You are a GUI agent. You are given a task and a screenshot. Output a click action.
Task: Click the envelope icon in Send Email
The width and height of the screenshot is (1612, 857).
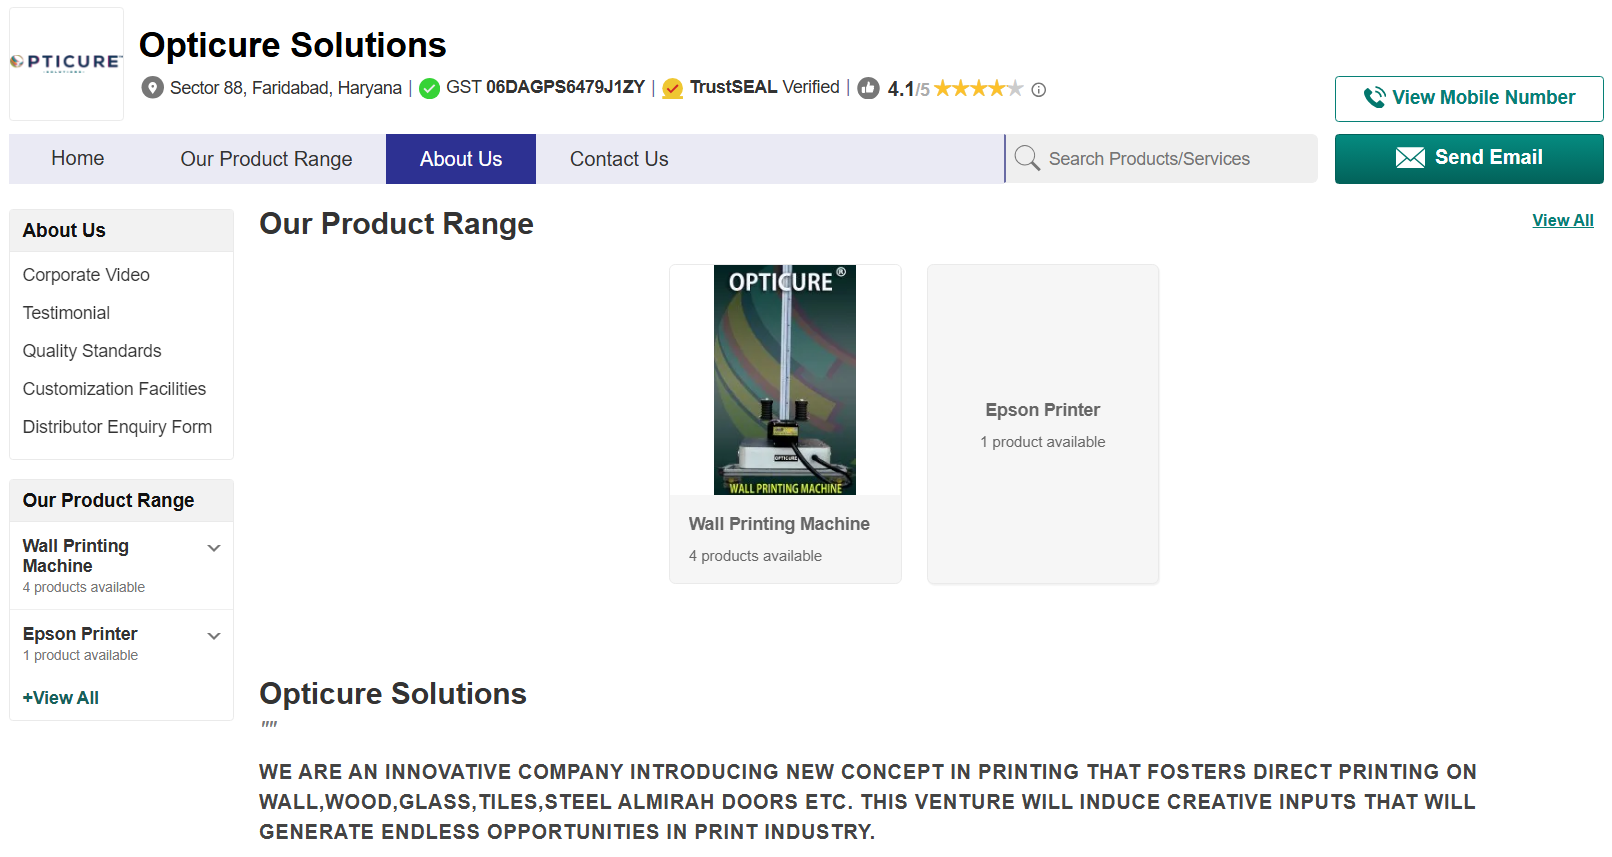[x=1410, y=157]
